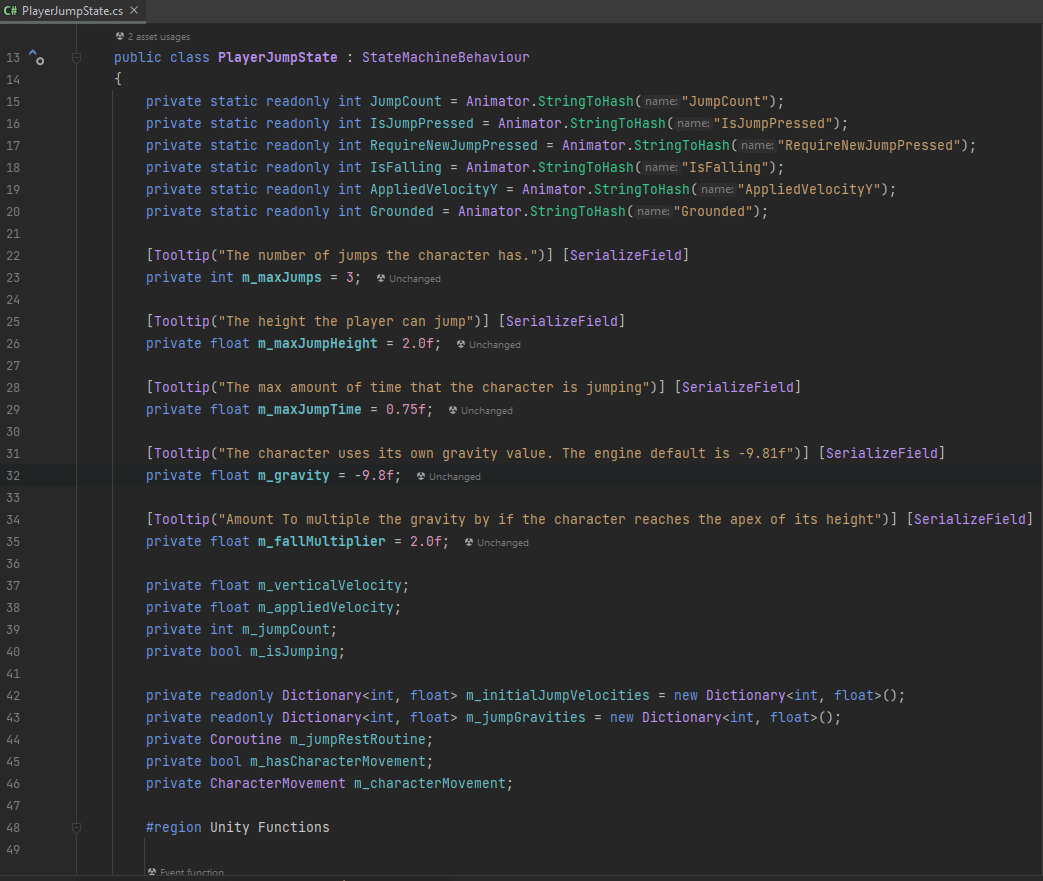Close the PlayerJumpState.cs tab

click(x=134, y=10)
